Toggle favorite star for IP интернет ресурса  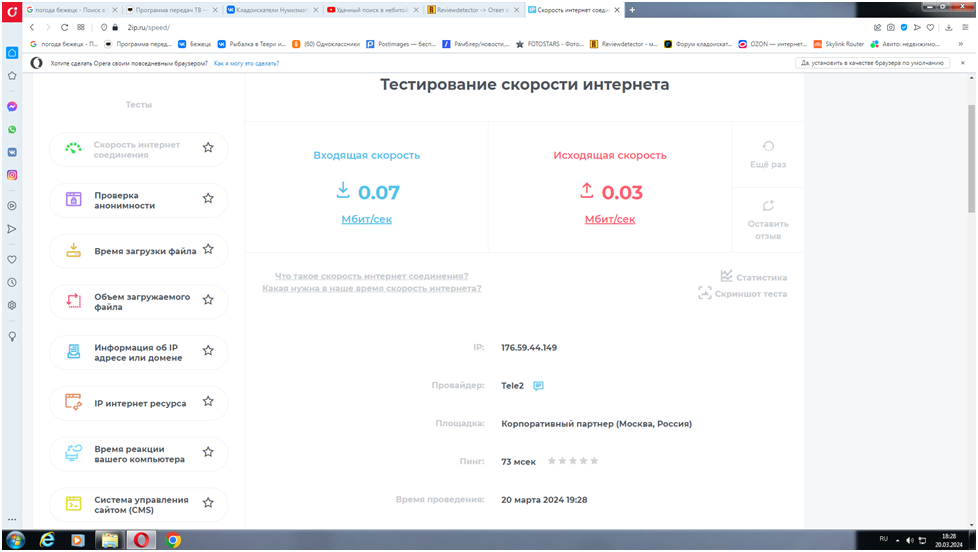(208, 402)
